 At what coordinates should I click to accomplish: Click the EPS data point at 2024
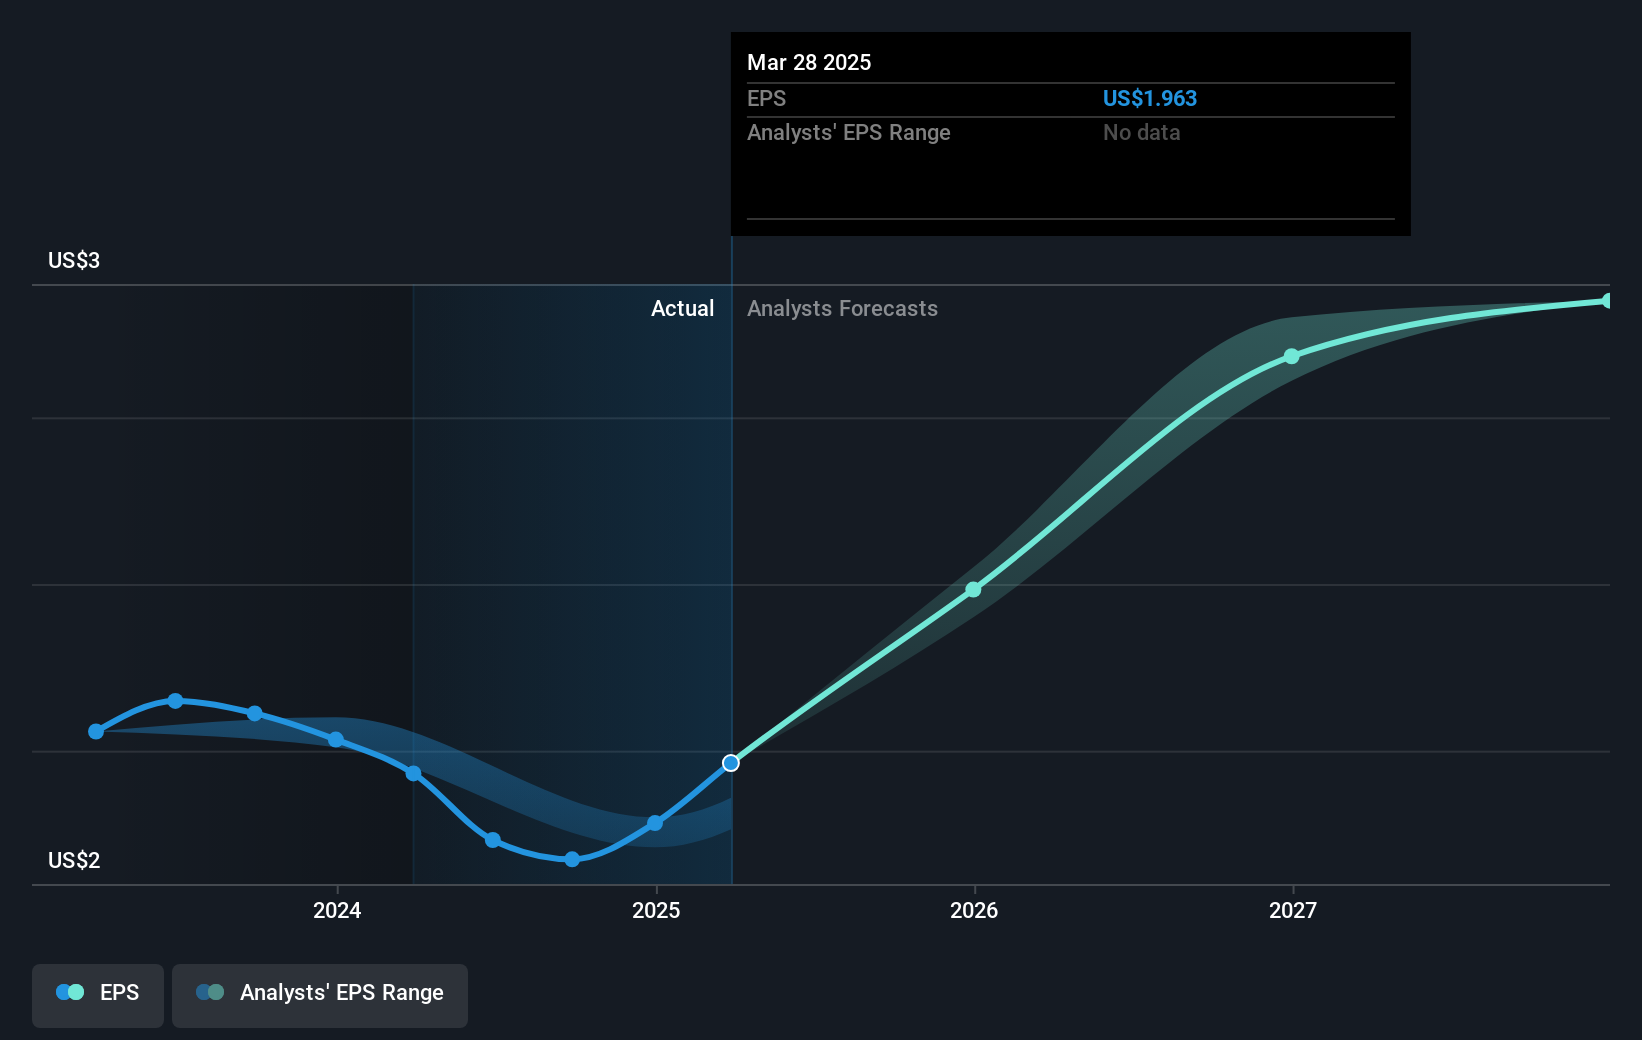pos(336,740)
